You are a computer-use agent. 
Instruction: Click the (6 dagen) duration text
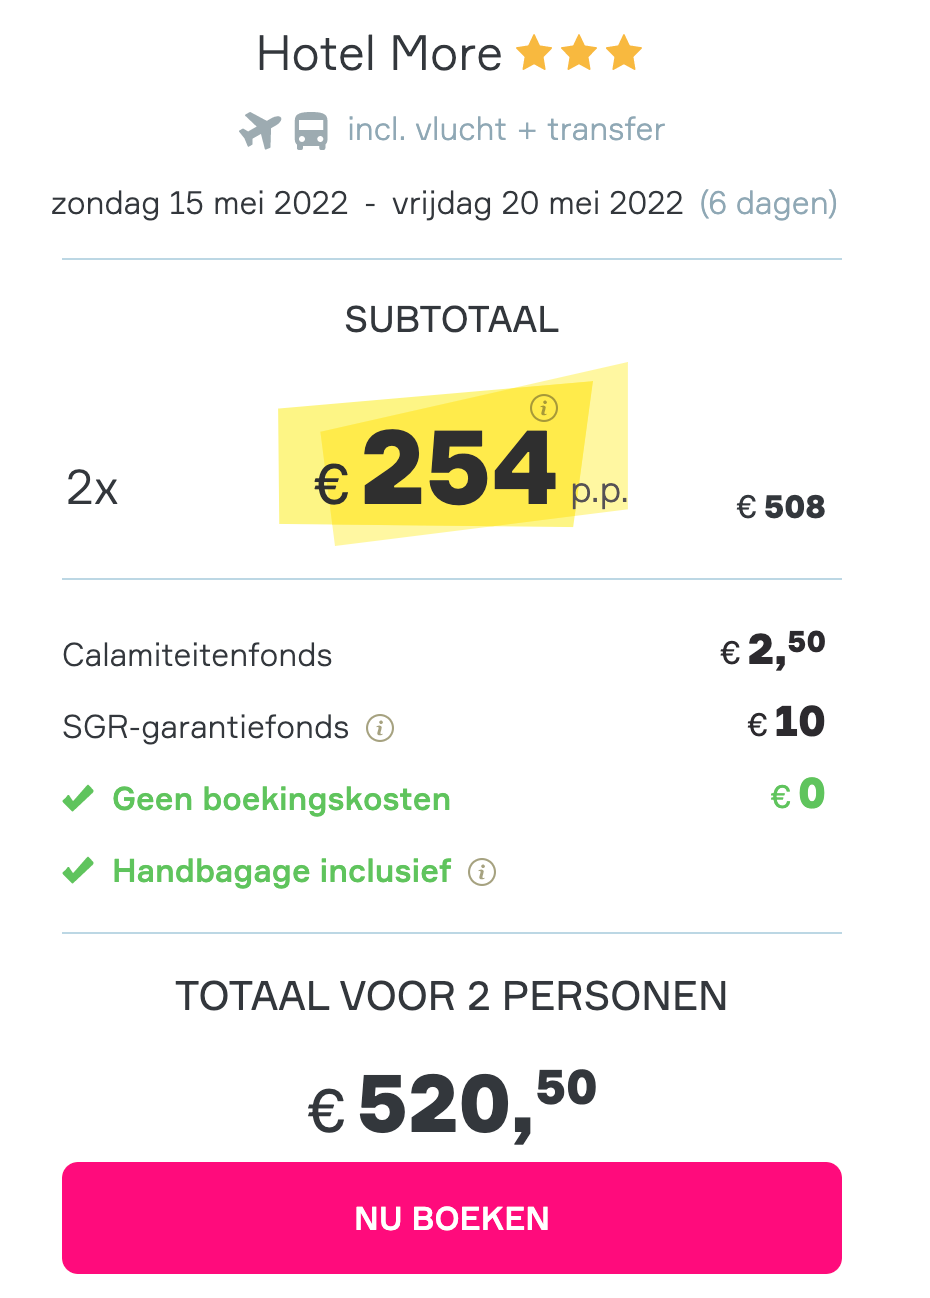(x=768, y=203)
